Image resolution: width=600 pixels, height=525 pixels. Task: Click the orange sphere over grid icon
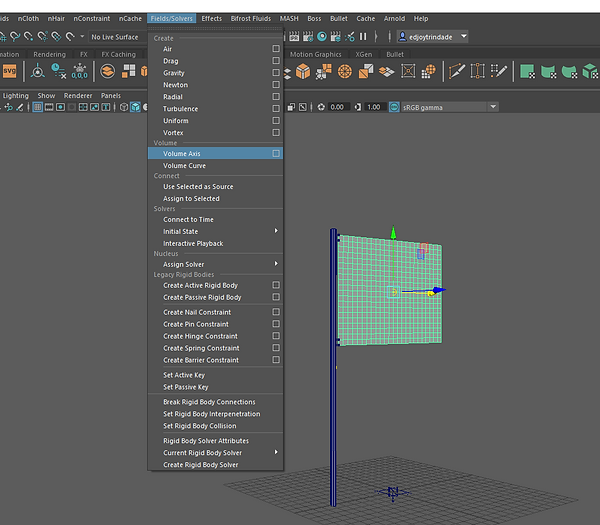(x=429, y=71)
